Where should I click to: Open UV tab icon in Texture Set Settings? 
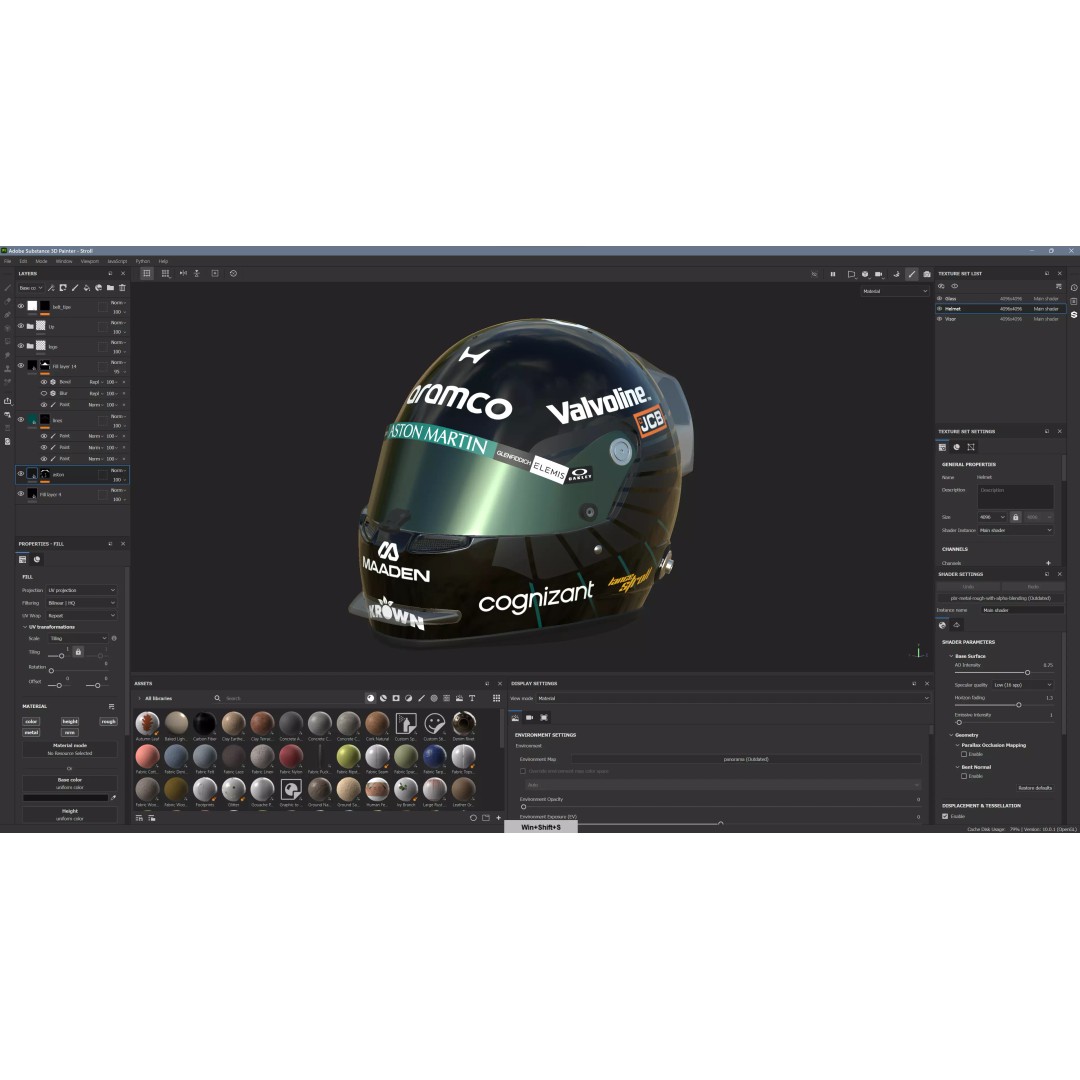[x=971, y=447]
